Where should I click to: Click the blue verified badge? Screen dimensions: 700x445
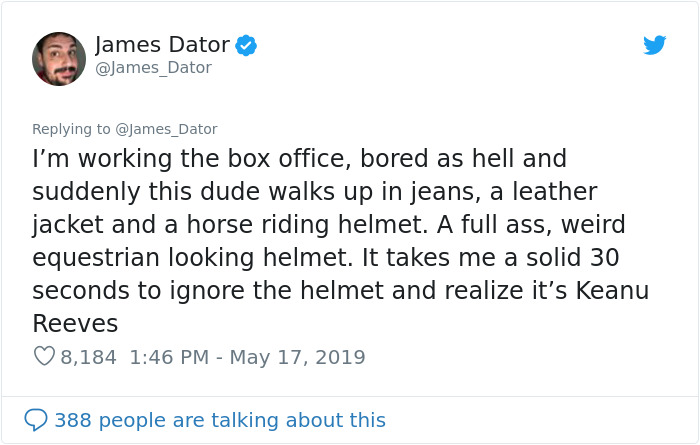click(246, 45)
